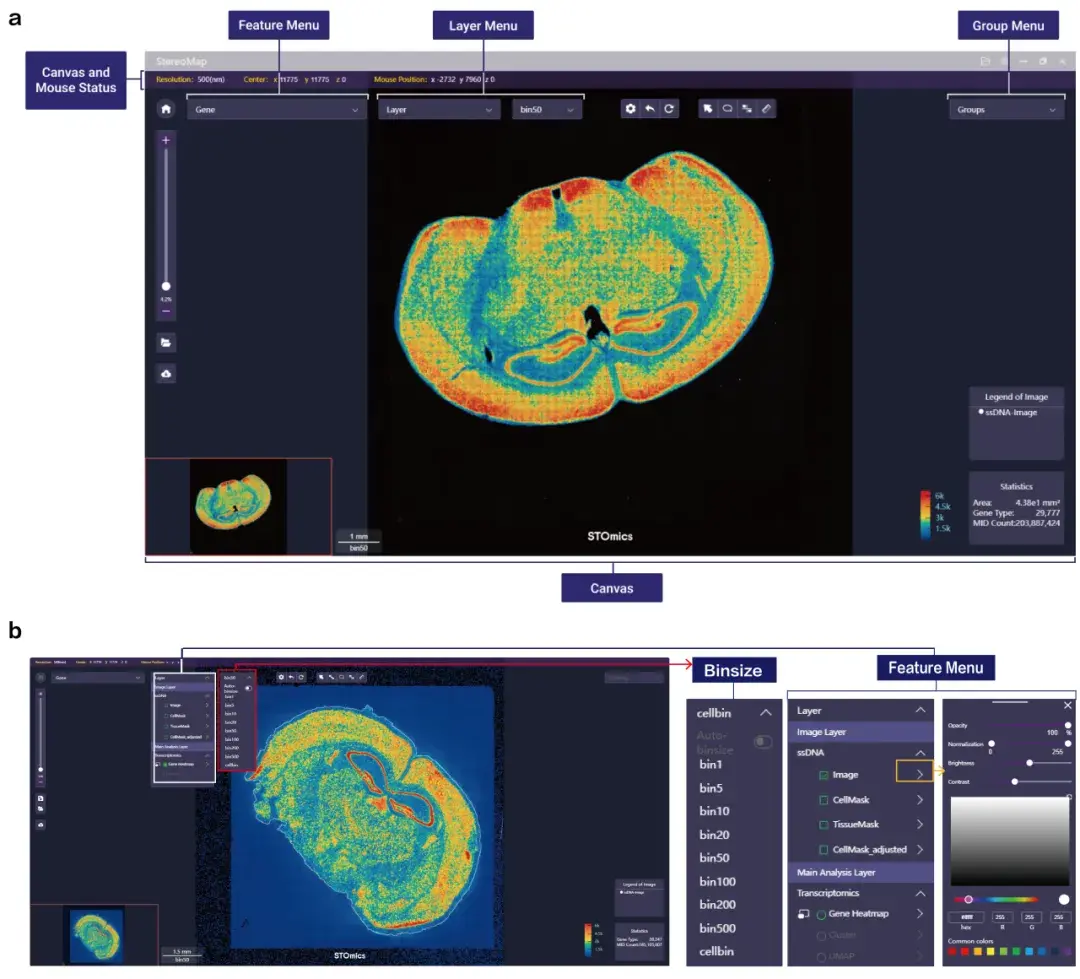The height and width of the screenshot is (979, 1080).
Task: Click the undo arrow in the canvas toolbar
Action: [x=650, y=109]
